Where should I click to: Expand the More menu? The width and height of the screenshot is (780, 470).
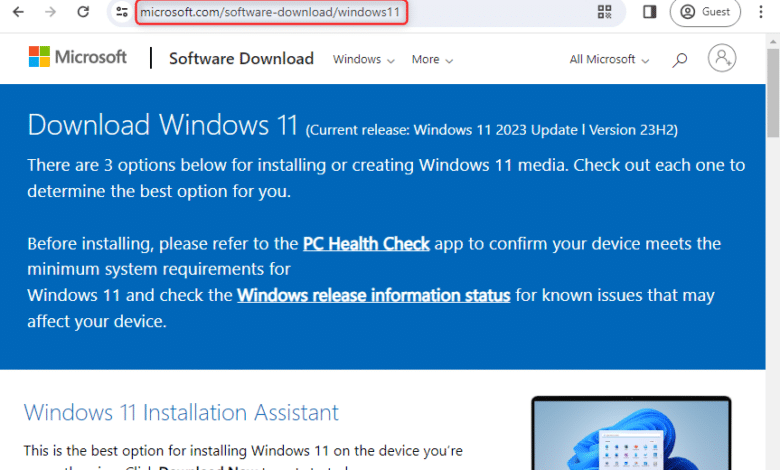(x=432, y=59)
